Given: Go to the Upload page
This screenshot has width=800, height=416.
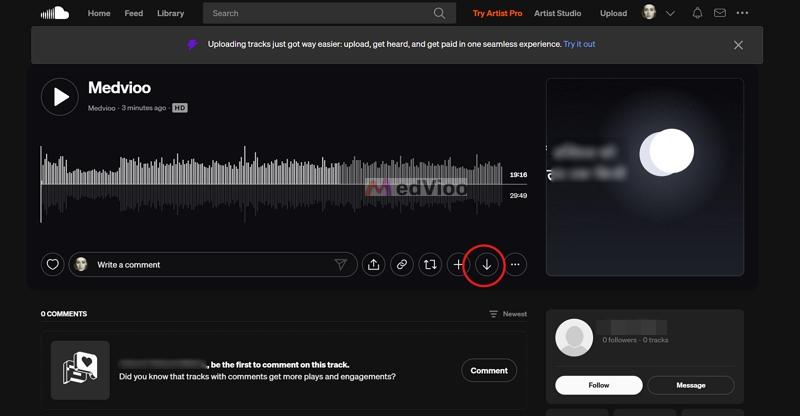Looking at the screenshot, I should (x=613, y=13).
